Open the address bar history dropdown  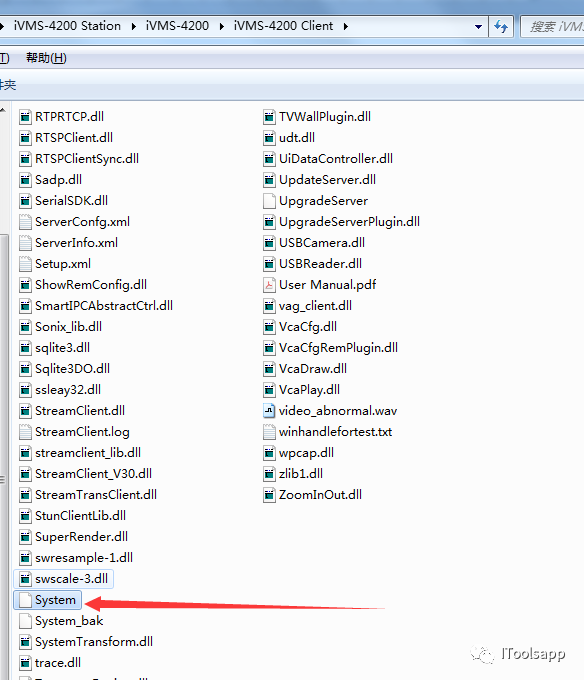click(x=478, y=27)
